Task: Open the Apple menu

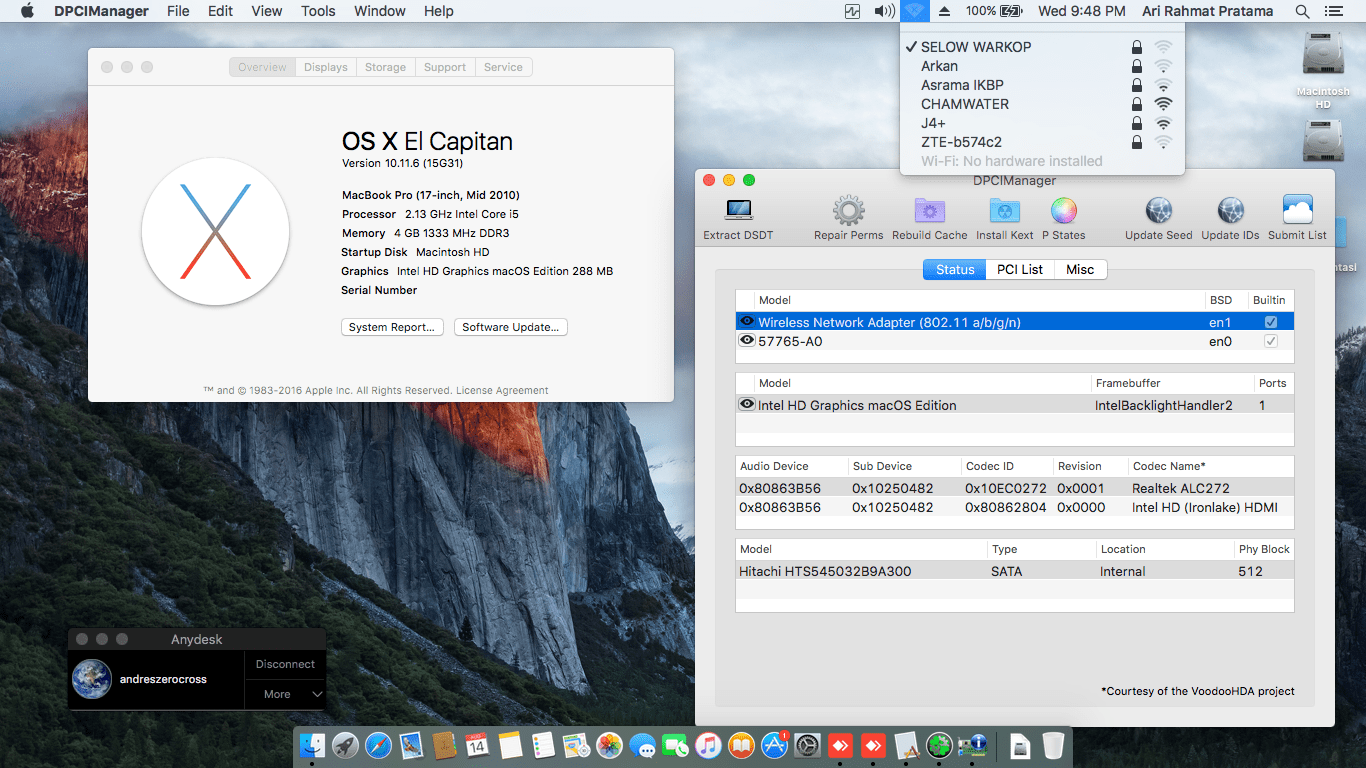Action: [27, 11]
